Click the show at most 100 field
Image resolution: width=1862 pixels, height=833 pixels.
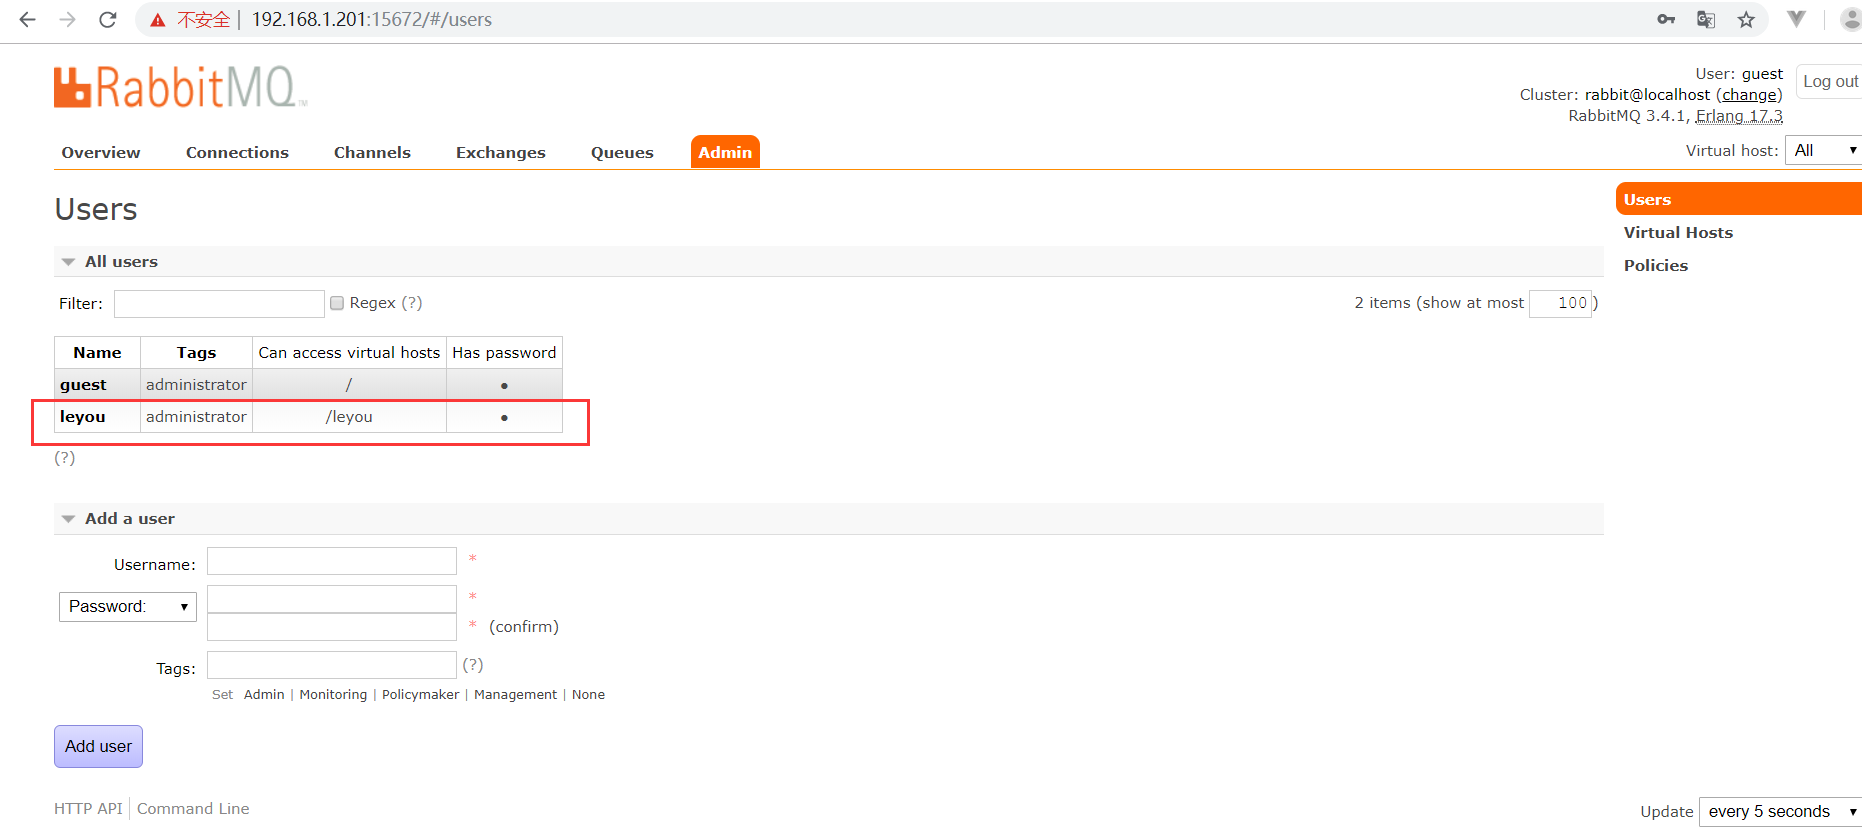pyautogui.click(x=1560, y=303)
